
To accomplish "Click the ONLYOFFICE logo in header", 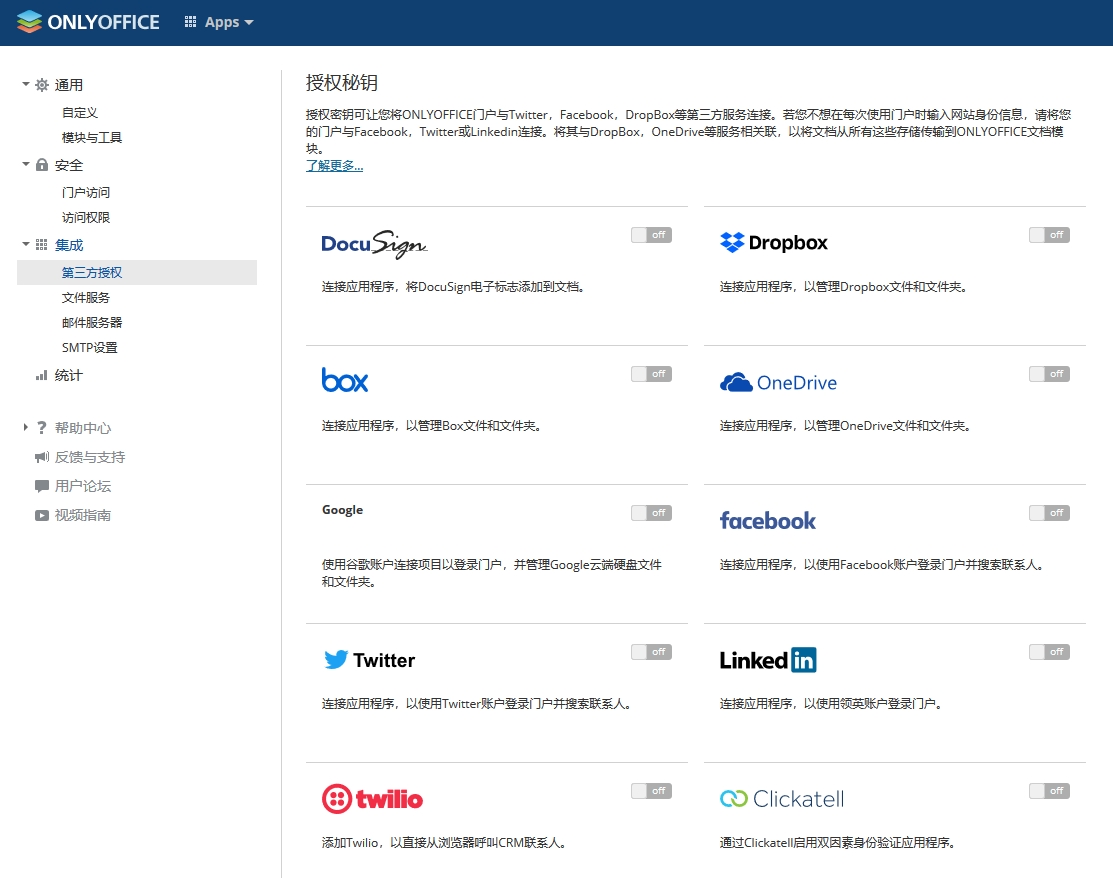I will [88, 22].
